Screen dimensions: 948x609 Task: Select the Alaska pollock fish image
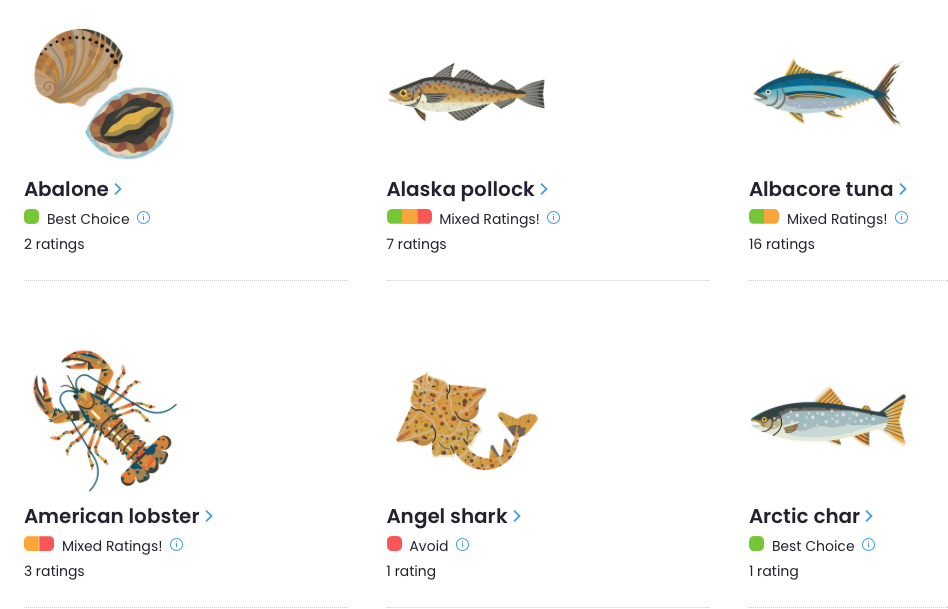(x=466, y=93)
